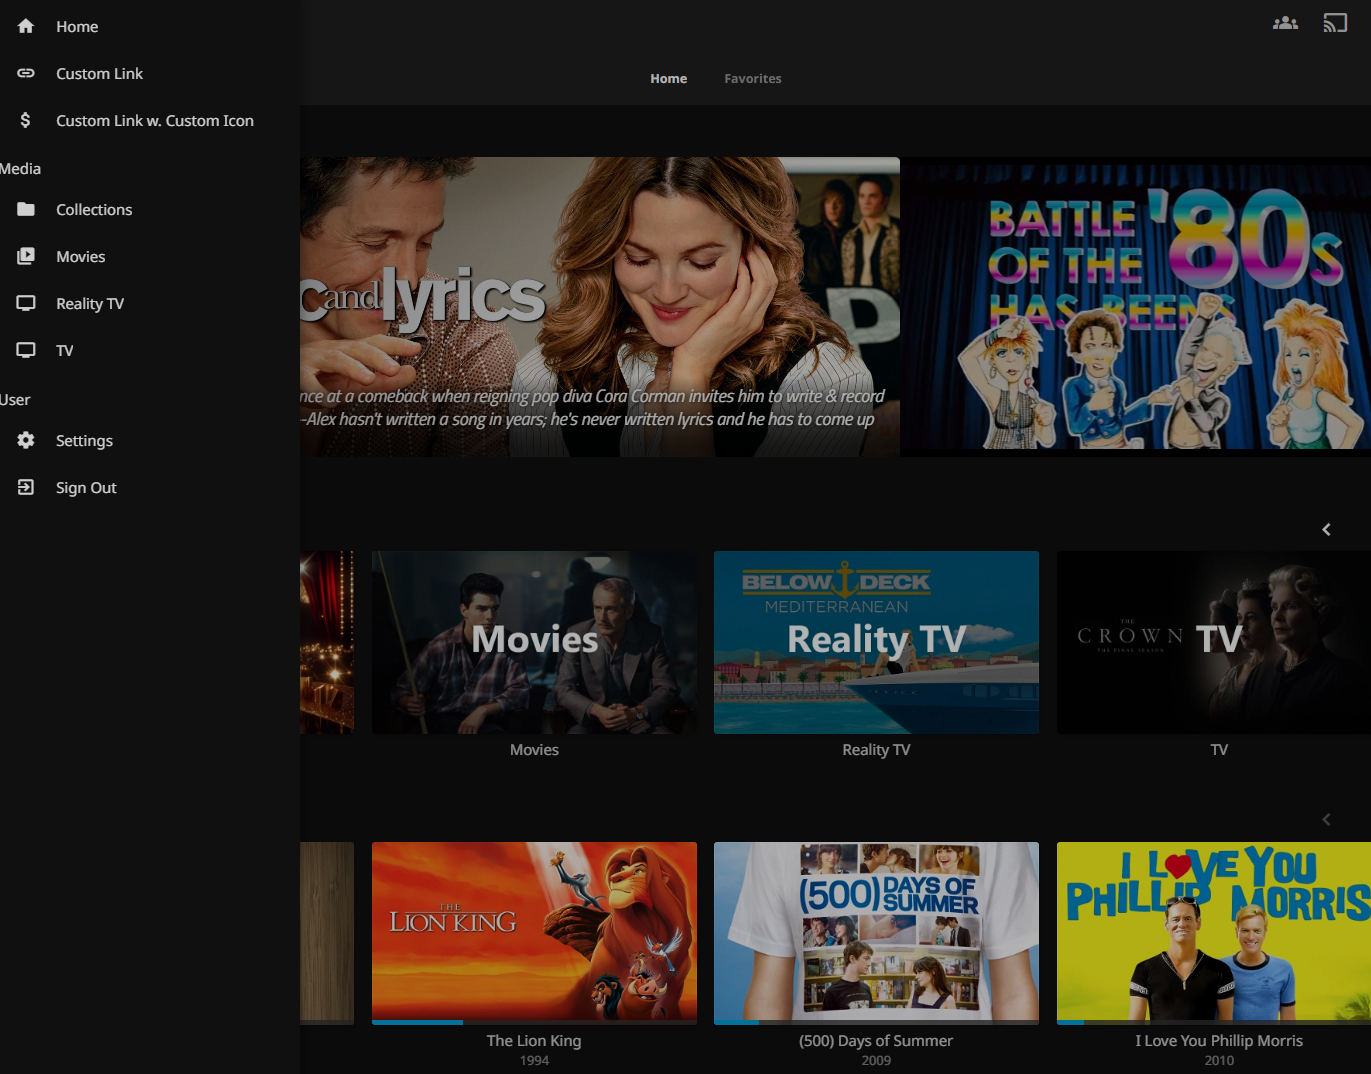Click the Movies library icon in sidebar
This screenshot has height=1074, width=1371.
(26, 257)
